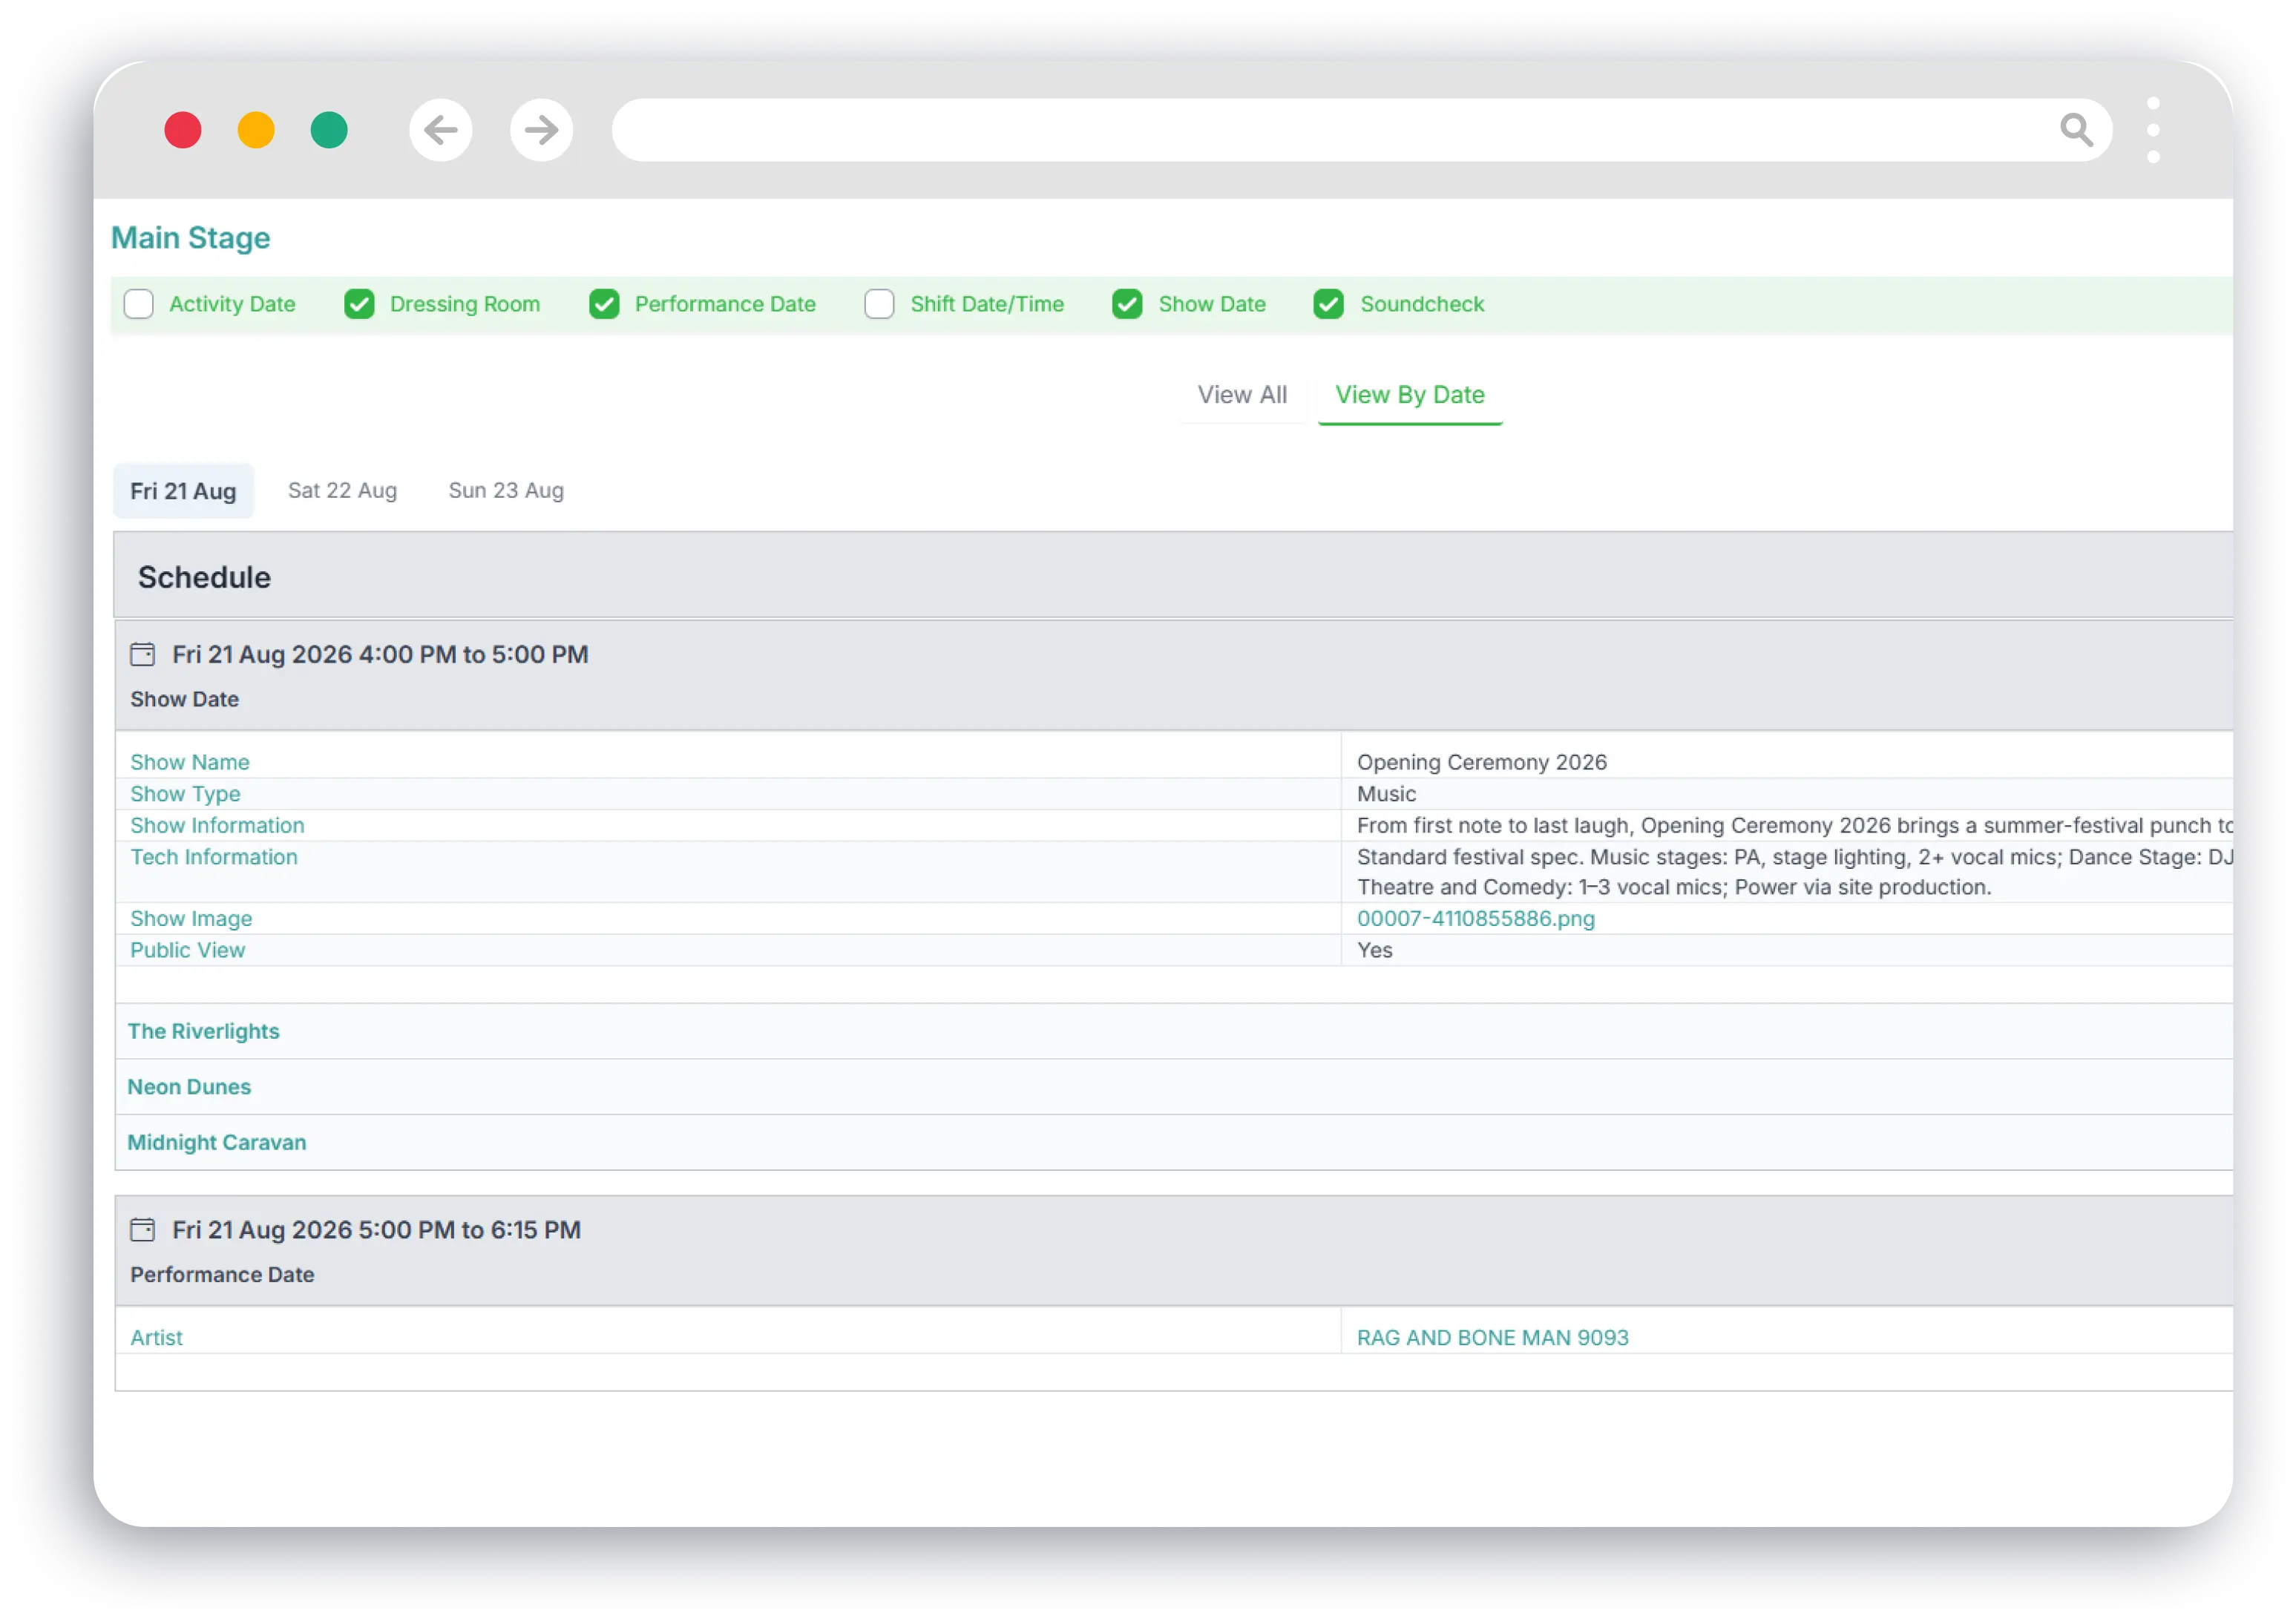Screen dimensions: 2296x1622
Task: Open RAG AND BONE MAN 9093 artist link
Action: [1492, 1337]
